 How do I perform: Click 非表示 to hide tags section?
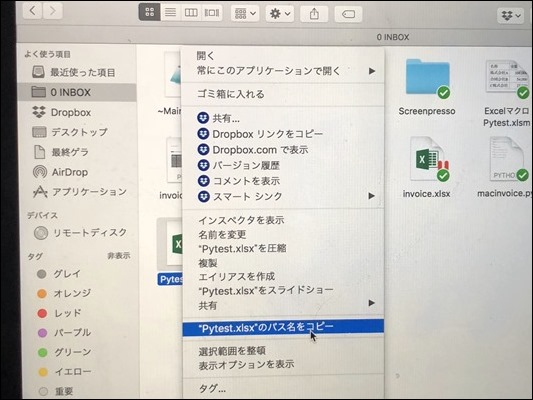(x=119, y=256)
